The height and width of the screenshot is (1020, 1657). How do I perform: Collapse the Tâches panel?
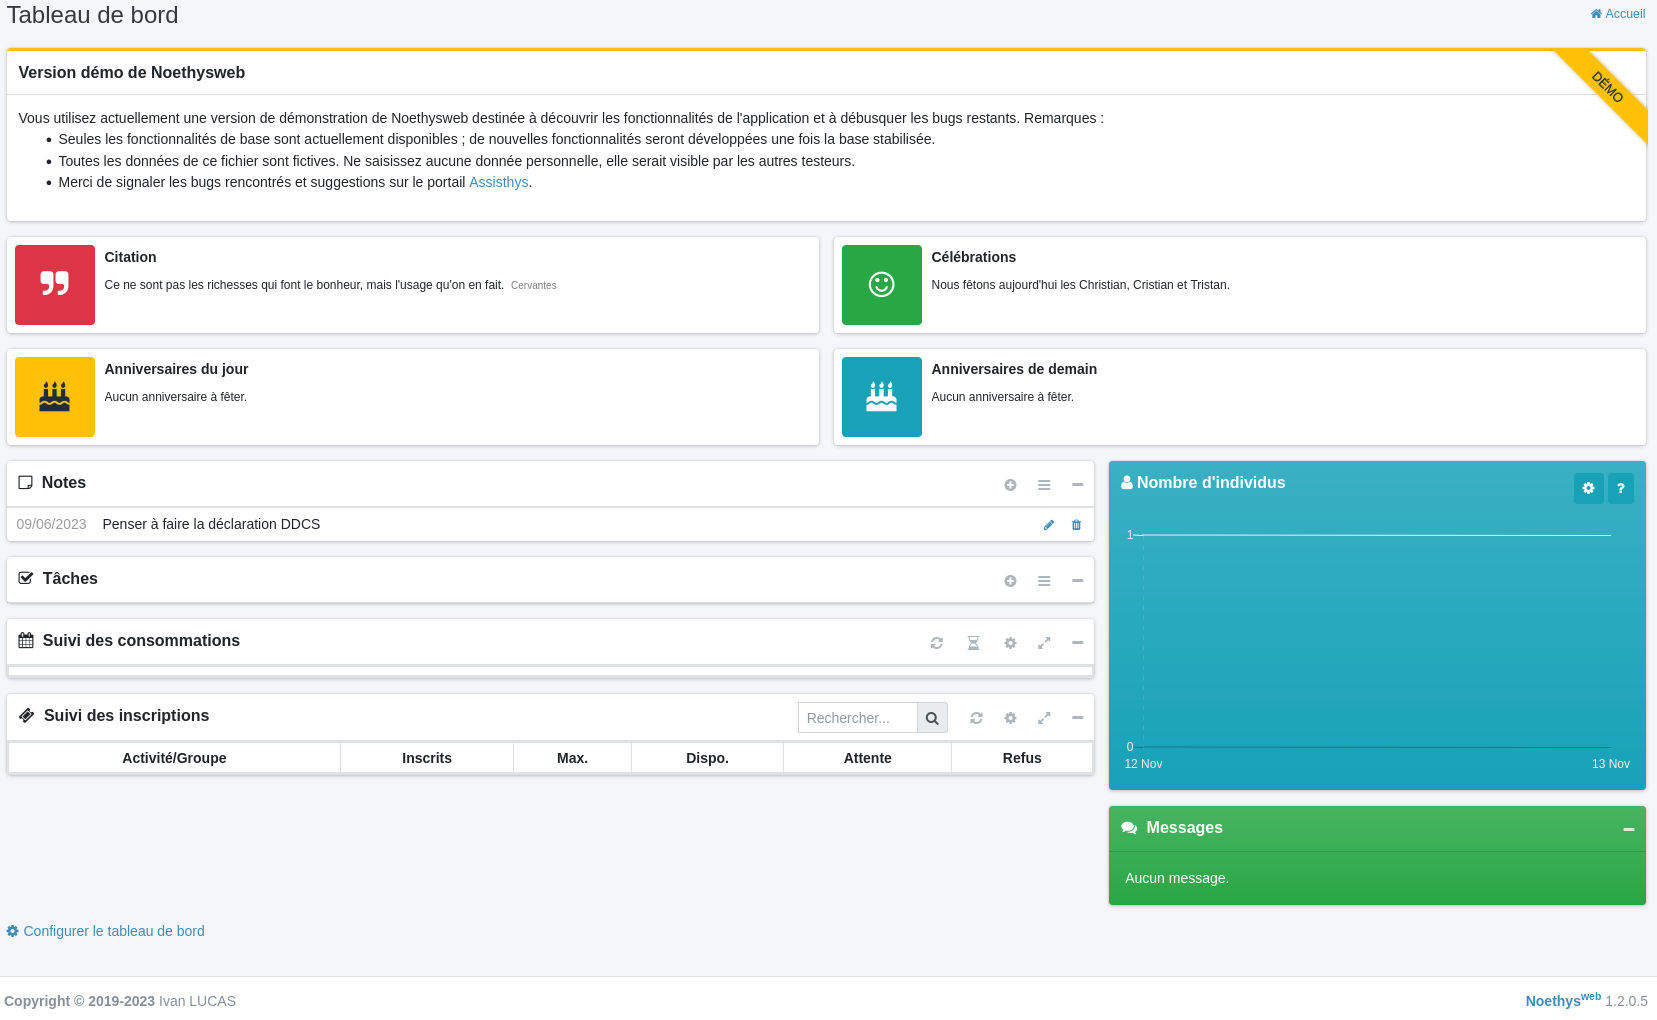[x=1077, y=581]
